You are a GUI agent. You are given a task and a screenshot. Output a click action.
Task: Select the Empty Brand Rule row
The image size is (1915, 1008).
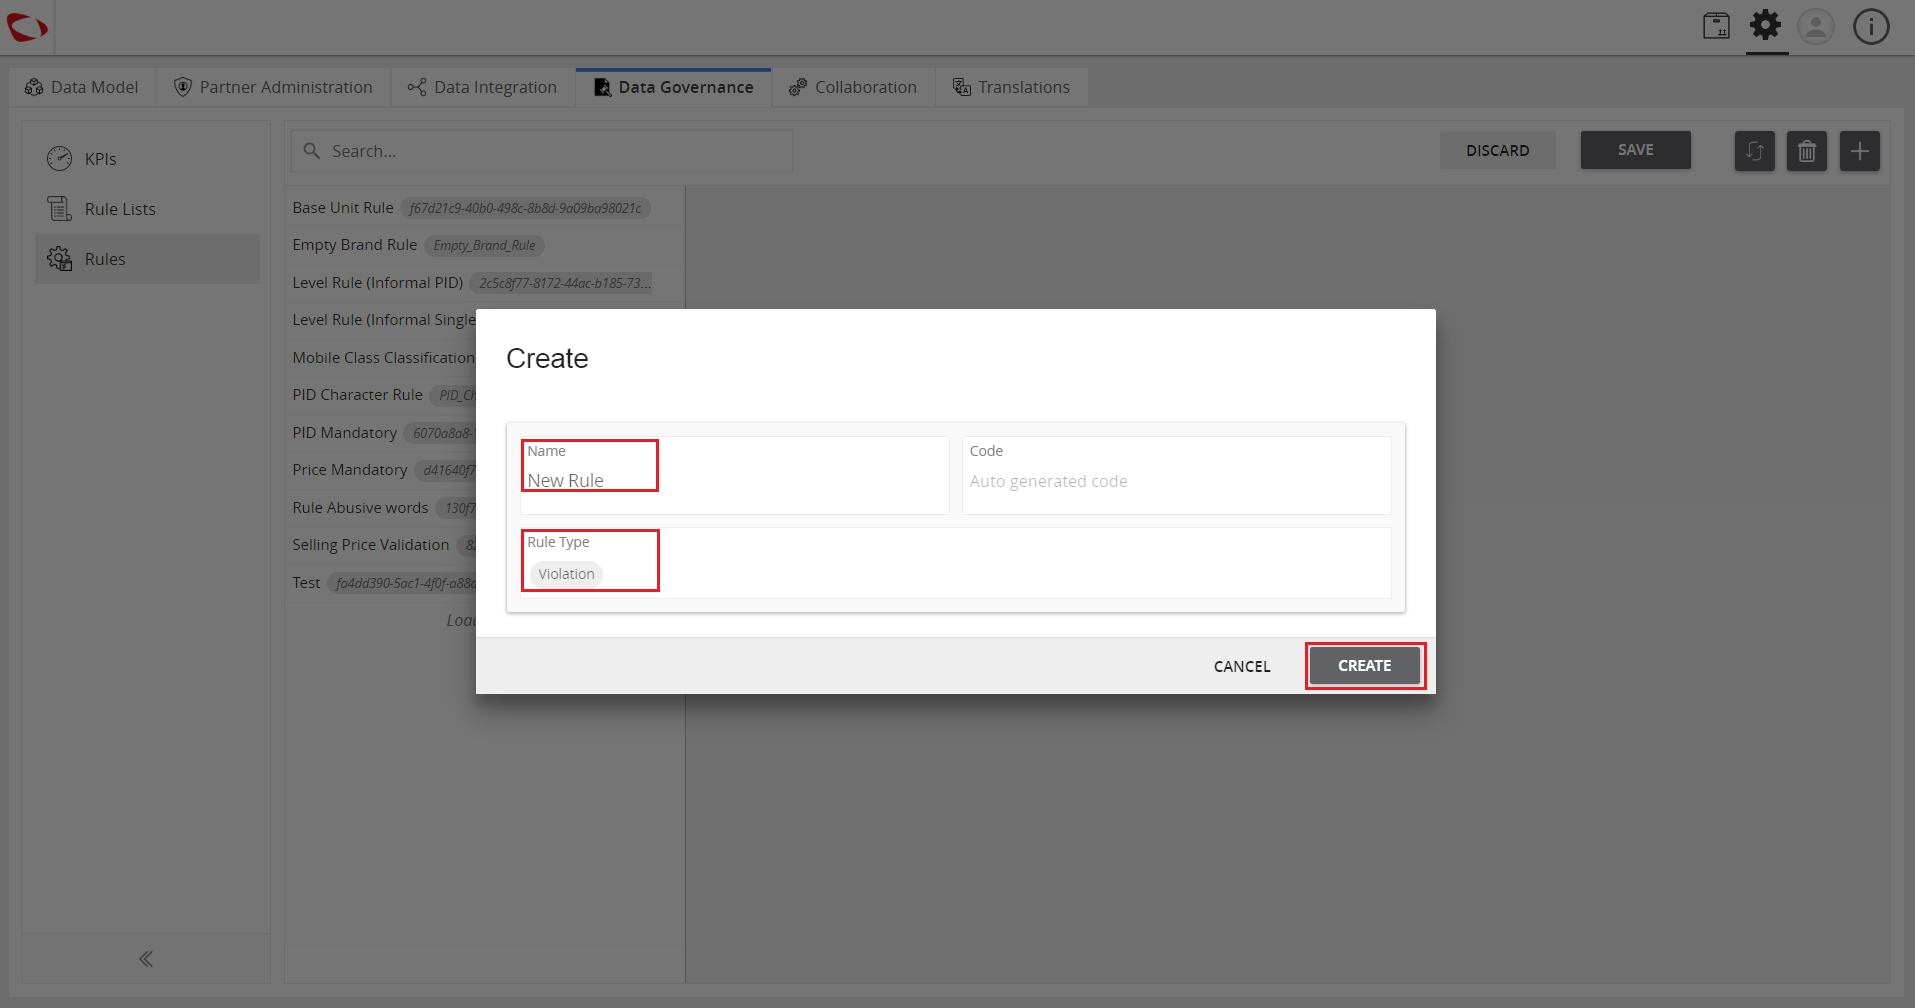click(484, 245)
